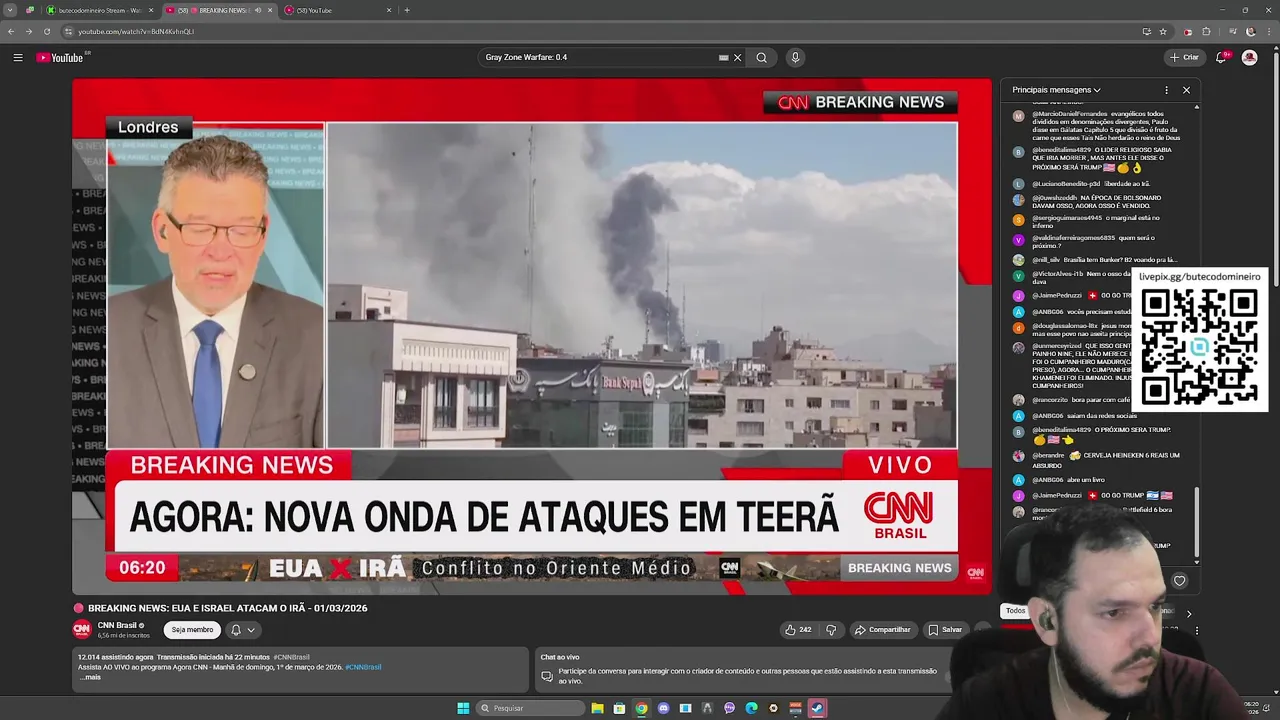Image resolution: width=1280 pixels, height=720 pixels.
Task: Open message from @LucianoBenedito-p9d
Action: pos(1082,184)
